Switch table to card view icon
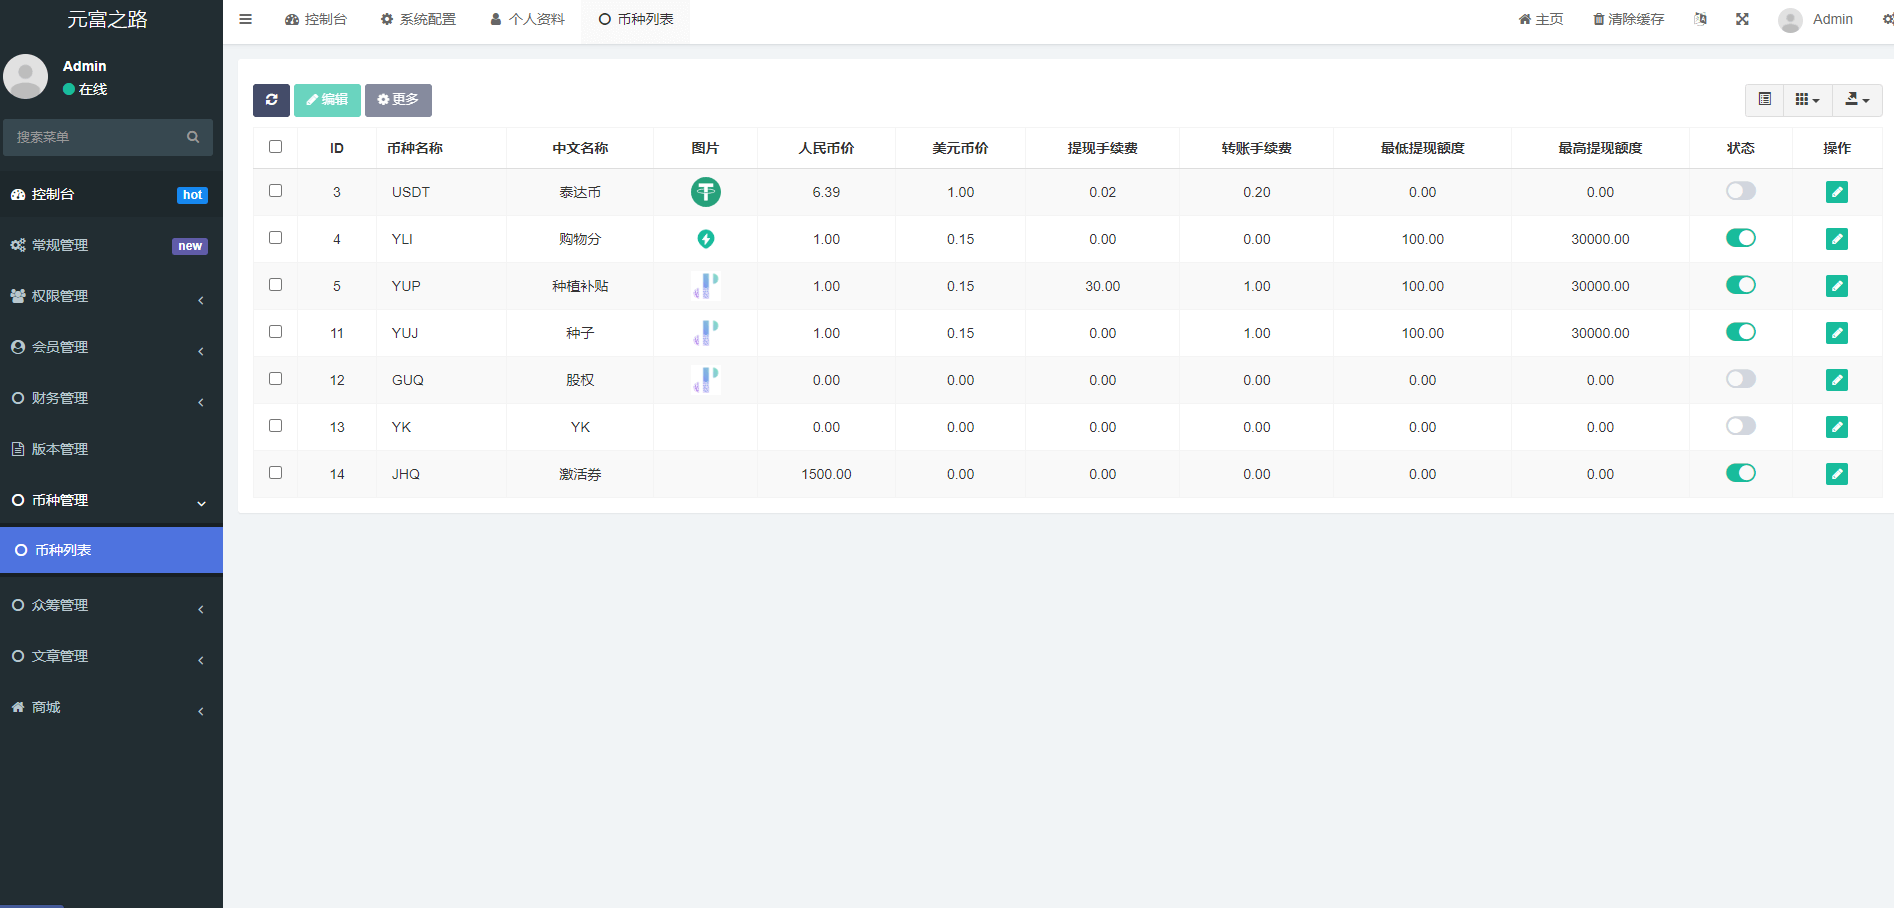The width and height of the screenshot is (1894, 908). point(1764,100)
